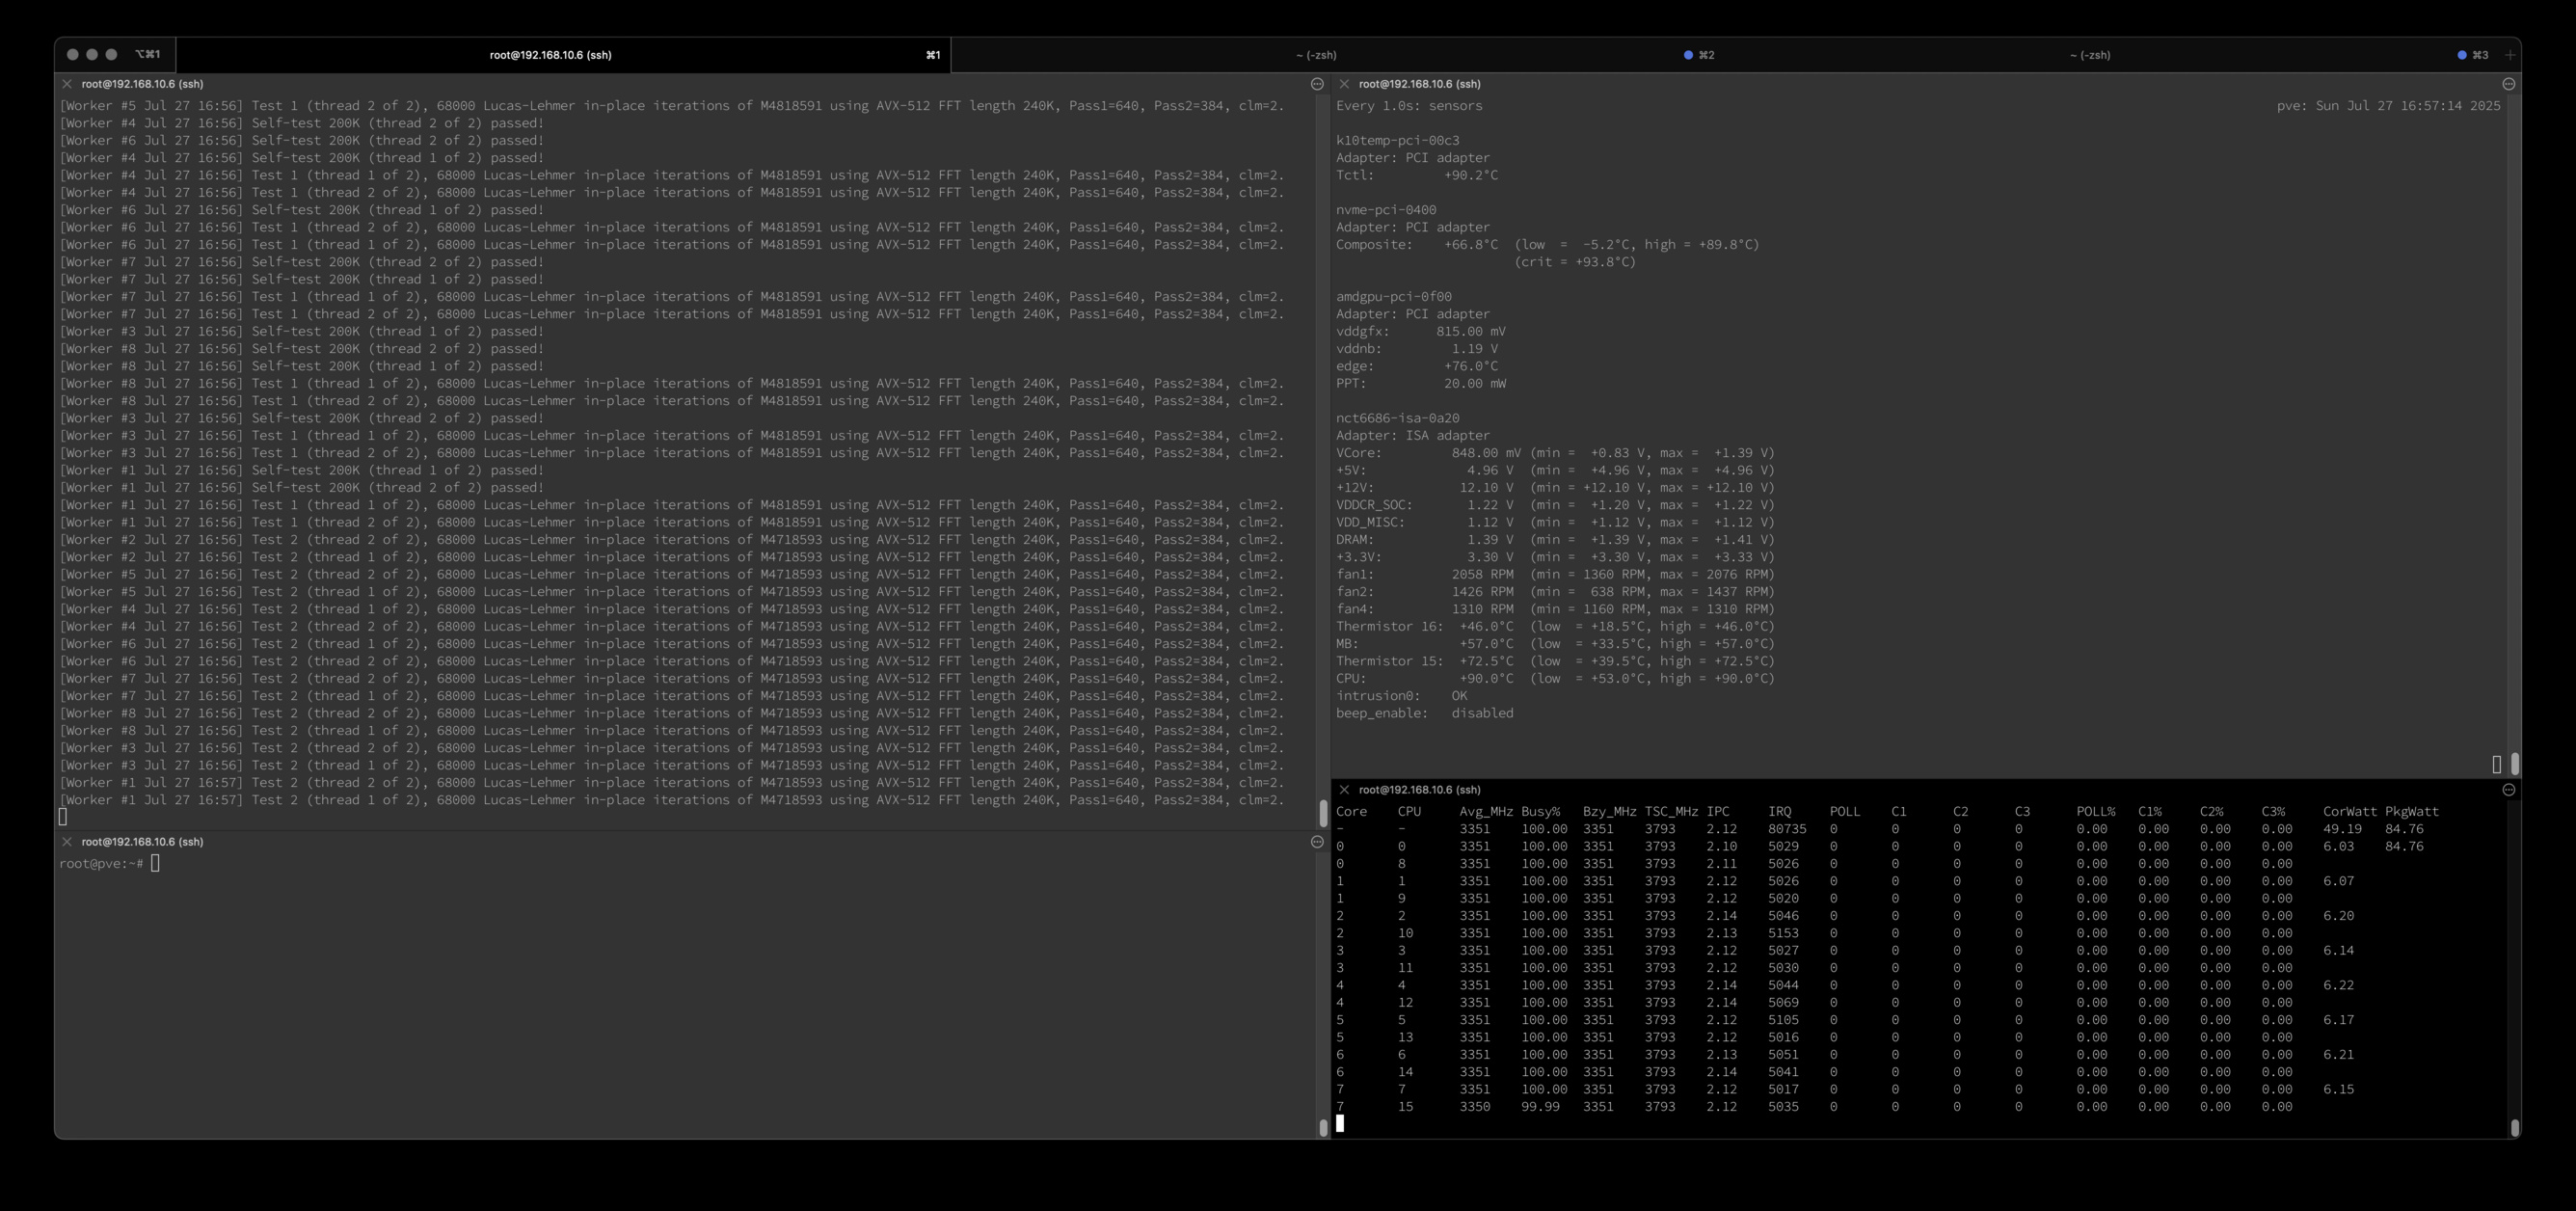Close the sensors watch pane
The image size is (2576, 1211).
coord(1344,84)
